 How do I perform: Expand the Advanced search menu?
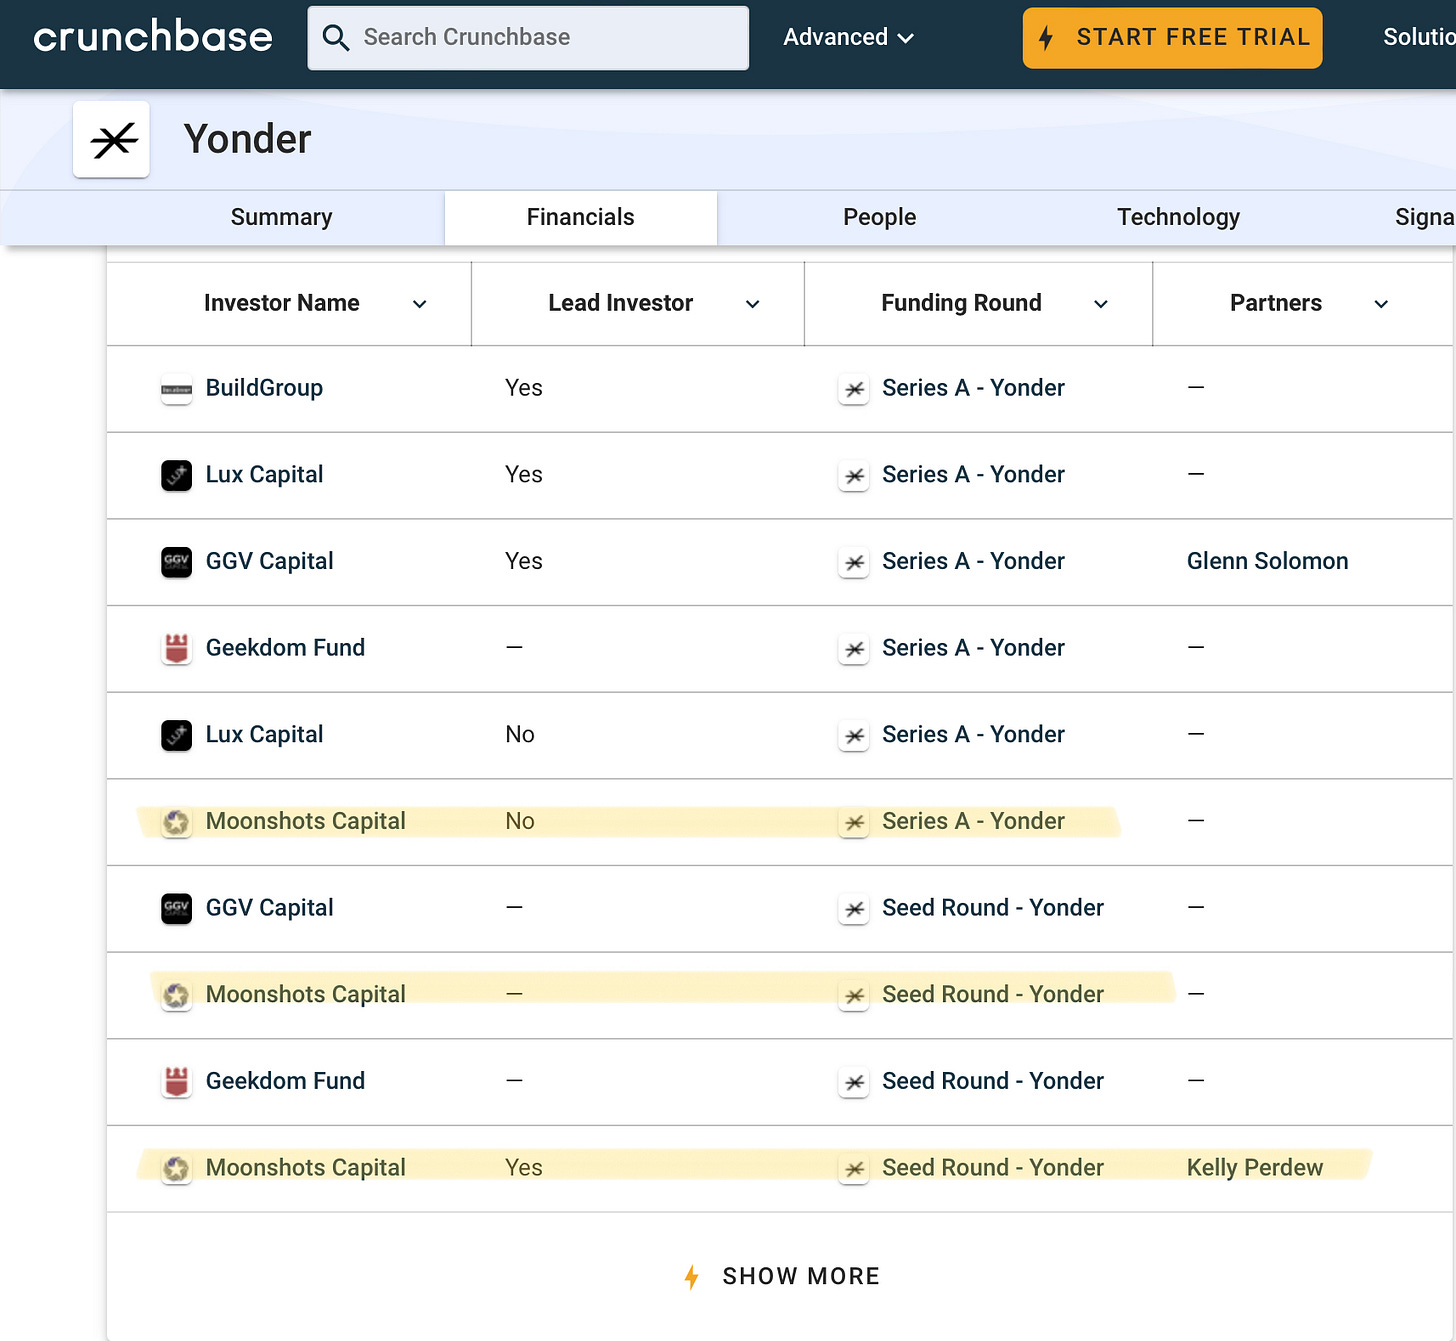848,37
